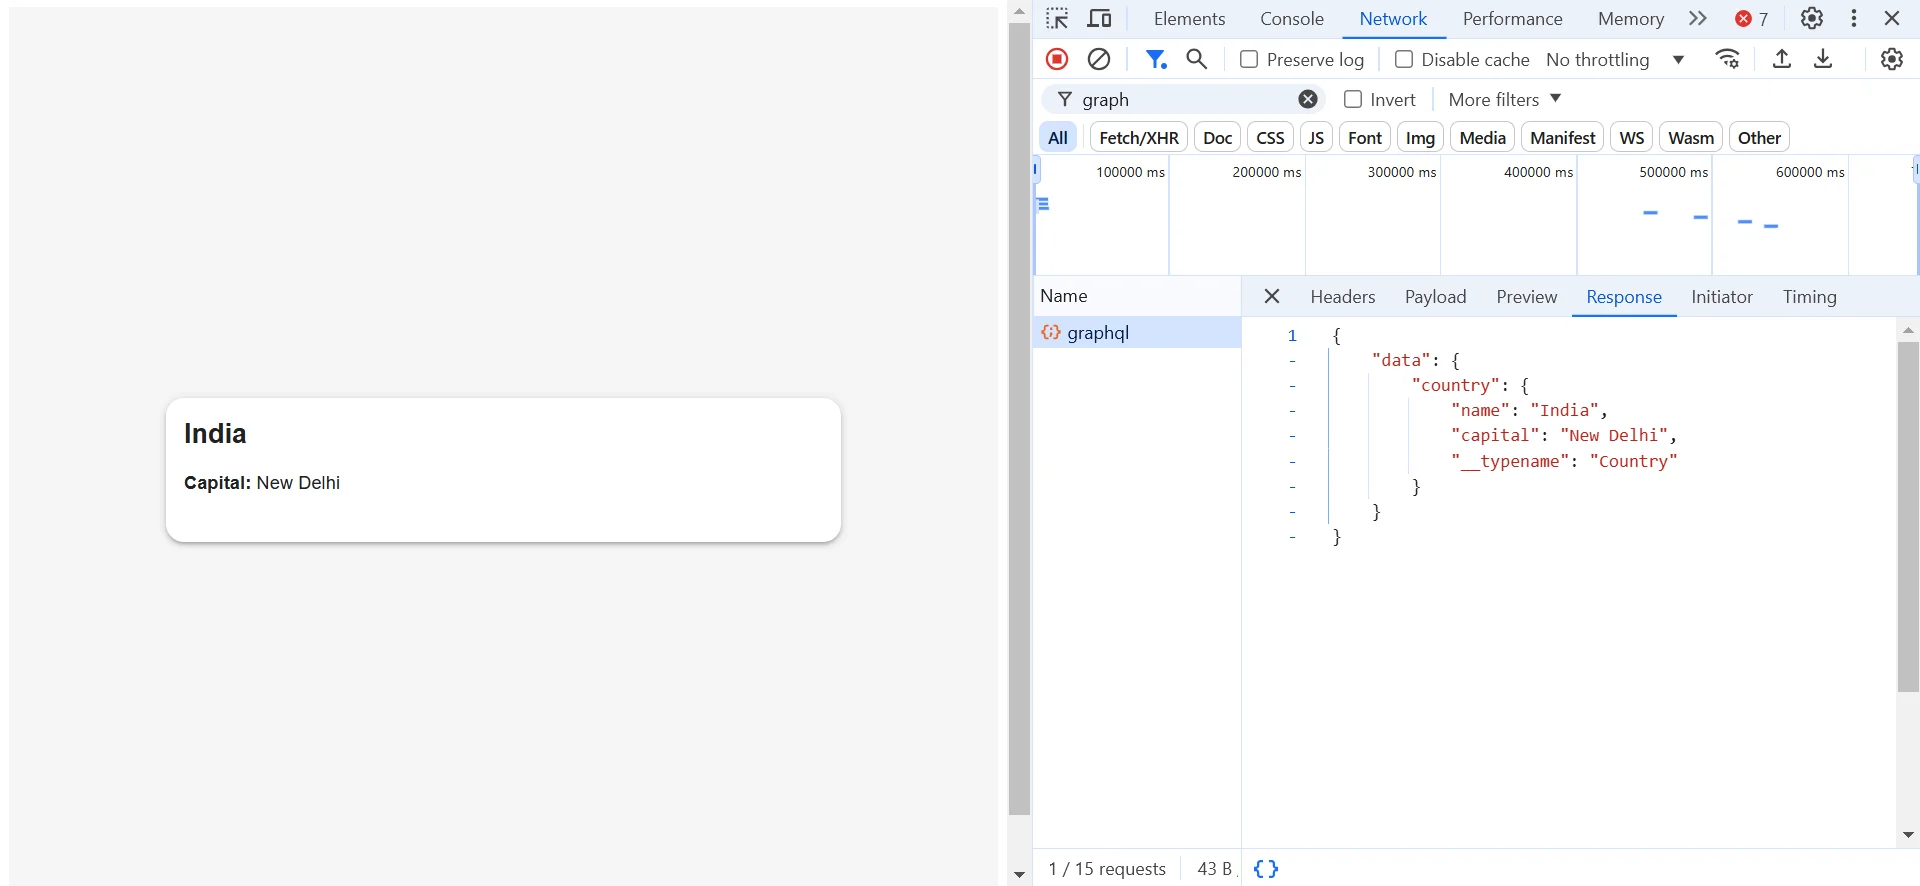Filter by Fetch/XHR requests
The width and height of the screenshot is (1920, 886).
click(x=1139, y=137)
